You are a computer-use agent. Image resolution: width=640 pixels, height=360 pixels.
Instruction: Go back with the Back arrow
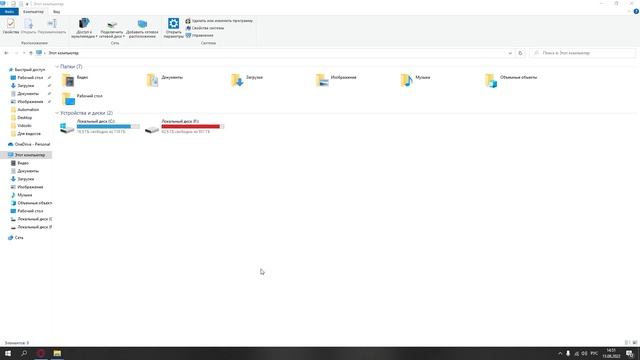tap(6, 53)
